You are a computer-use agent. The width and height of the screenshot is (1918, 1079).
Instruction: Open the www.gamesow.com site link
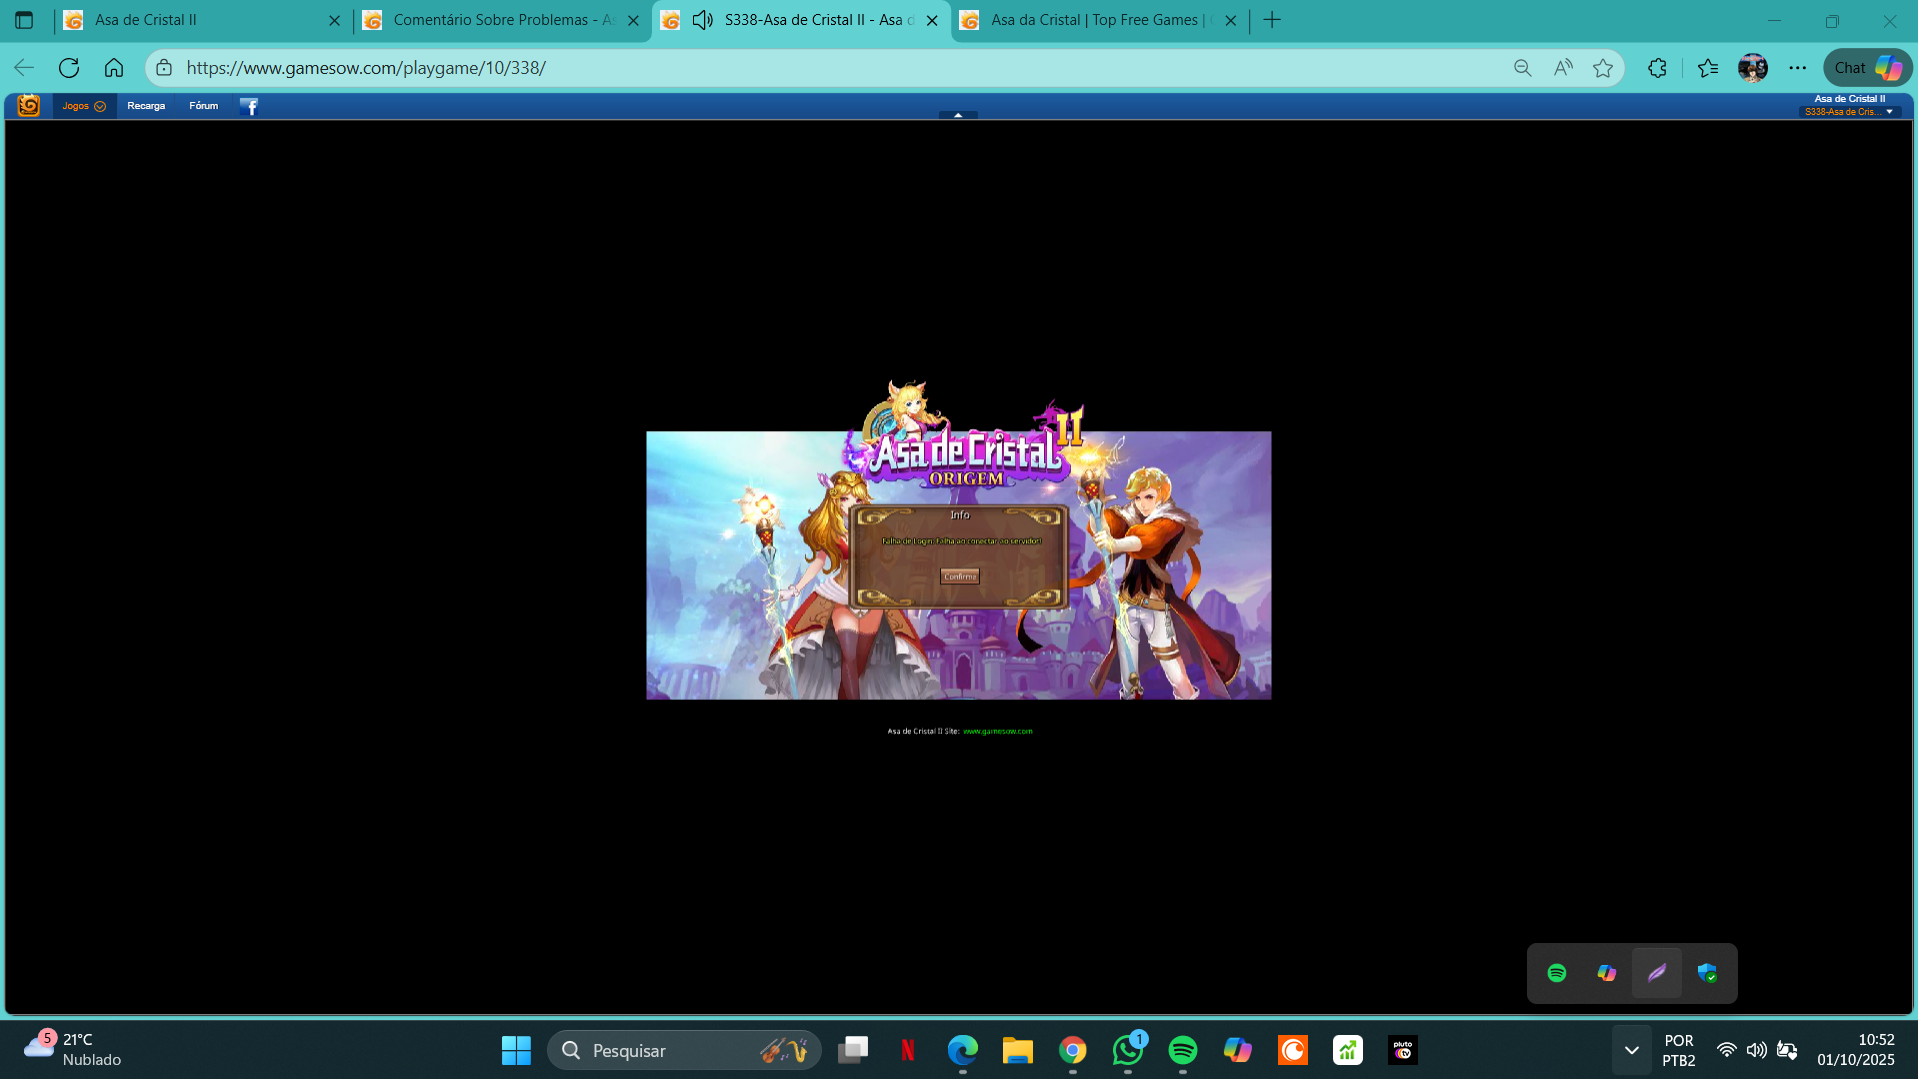point(997,731)
